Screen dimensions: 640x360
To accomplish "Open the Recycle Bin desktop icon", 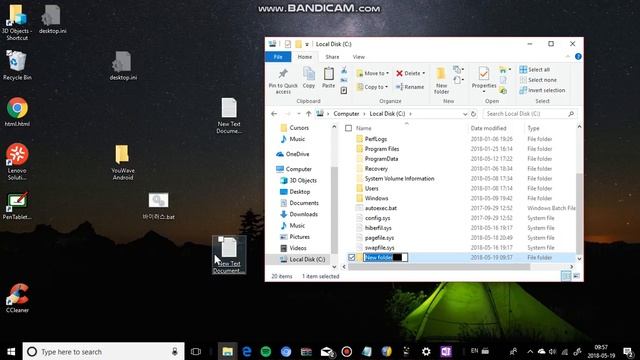I will (x=17, y=65).
